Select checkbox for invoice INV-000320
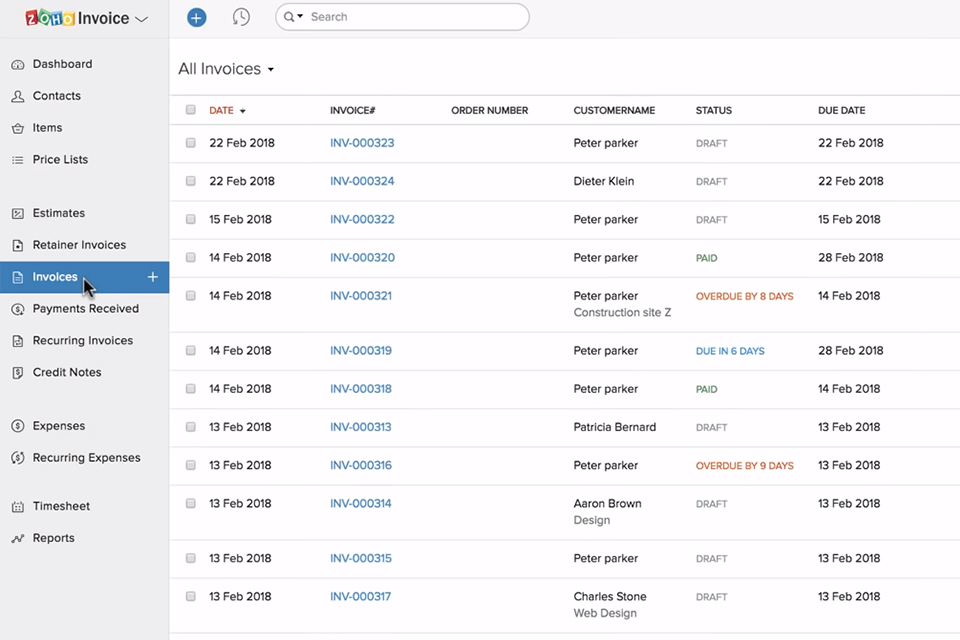The height and width of the screenshot is (640, 960). 191,258
